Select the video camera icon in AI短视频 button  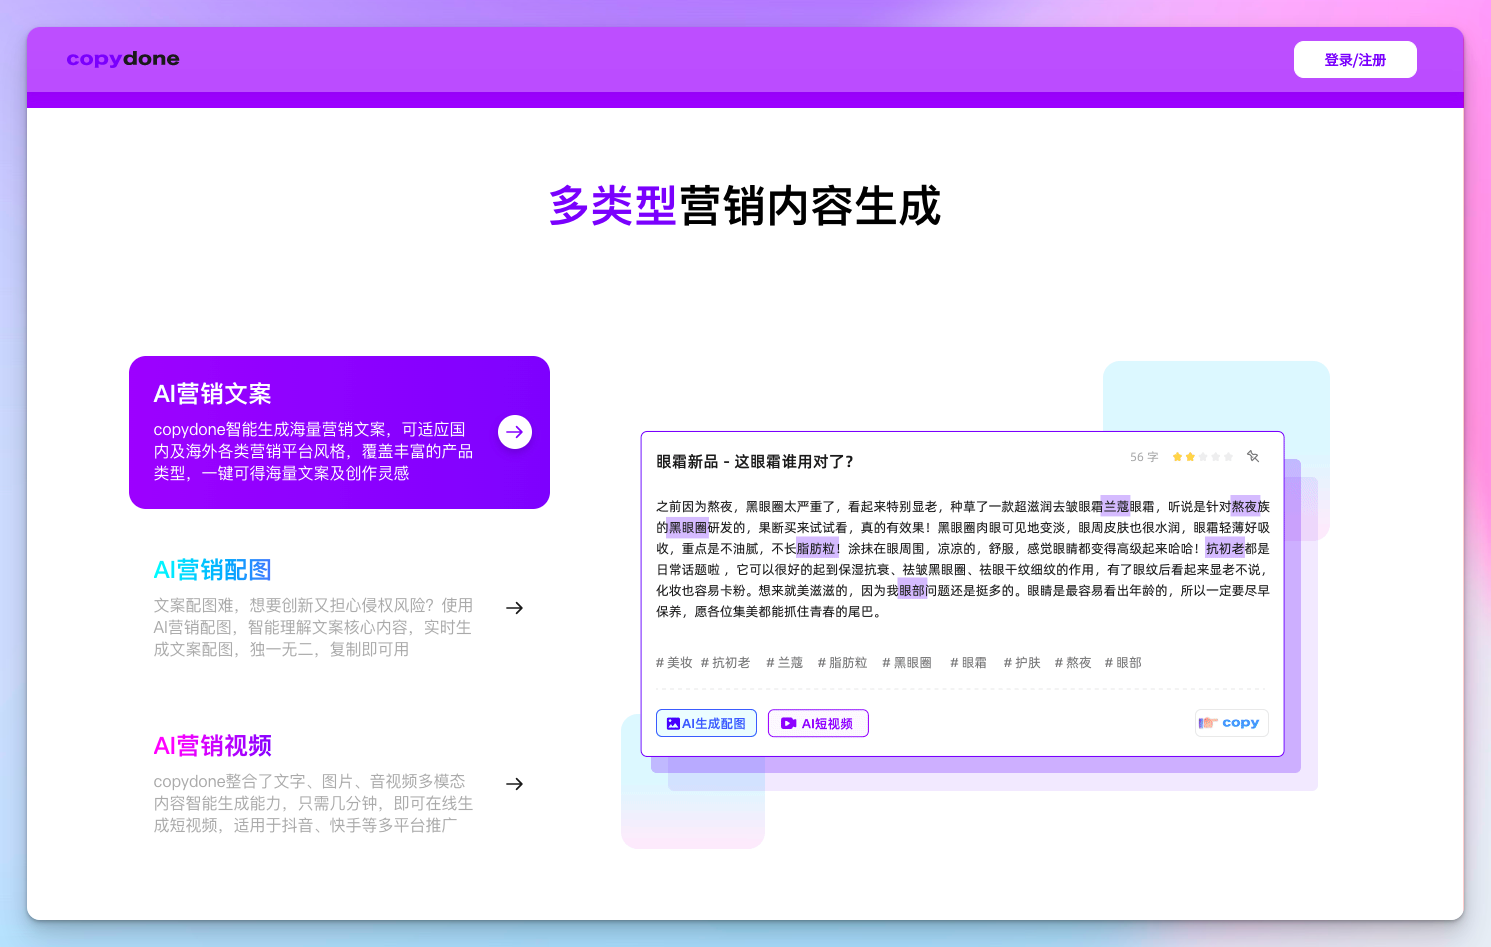click(786, 722)
